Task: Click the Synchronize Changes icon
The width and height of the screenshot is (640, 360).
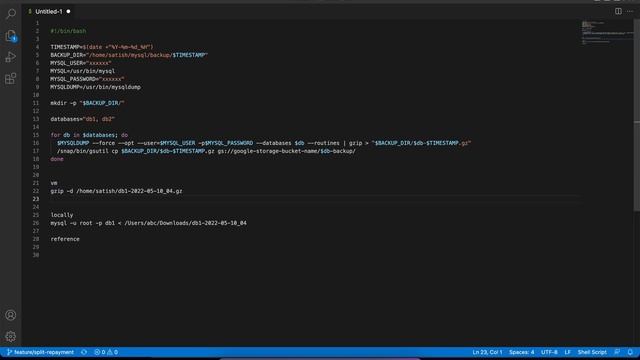Action: tap(84, 352)
